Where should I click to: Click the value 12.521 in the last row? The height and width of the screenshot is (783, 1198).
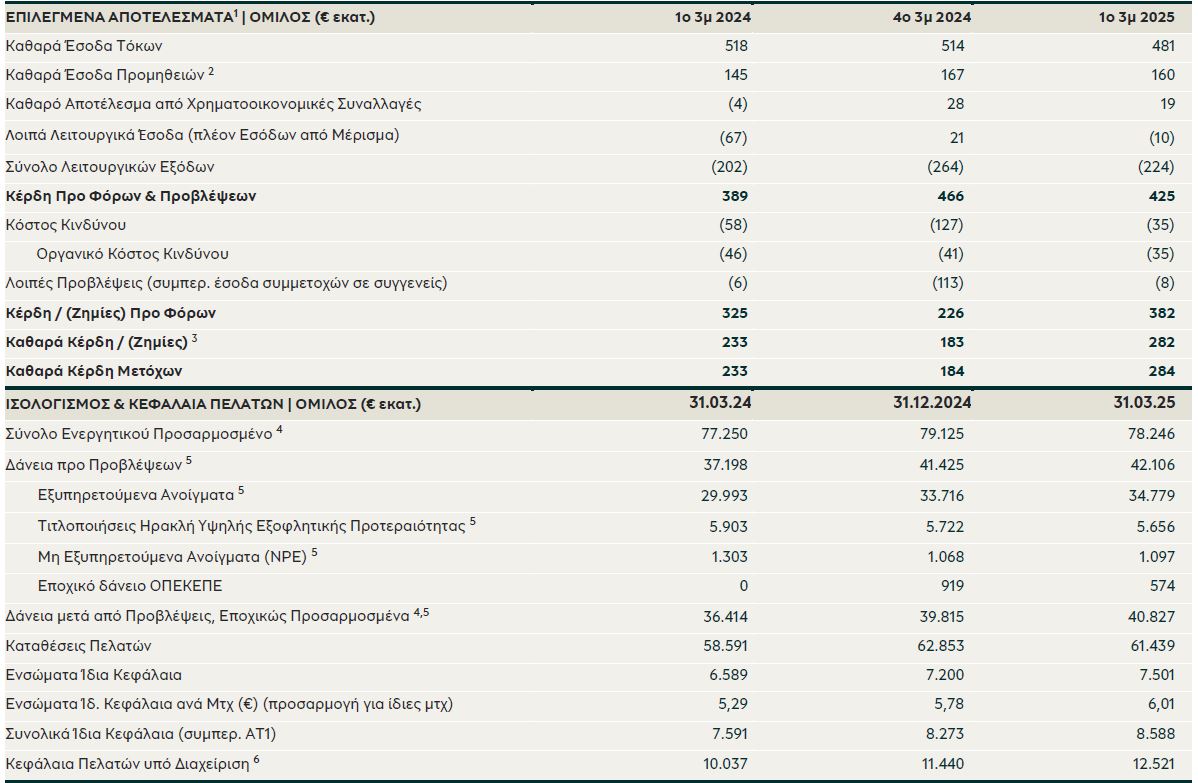(x=1150, y=765)
